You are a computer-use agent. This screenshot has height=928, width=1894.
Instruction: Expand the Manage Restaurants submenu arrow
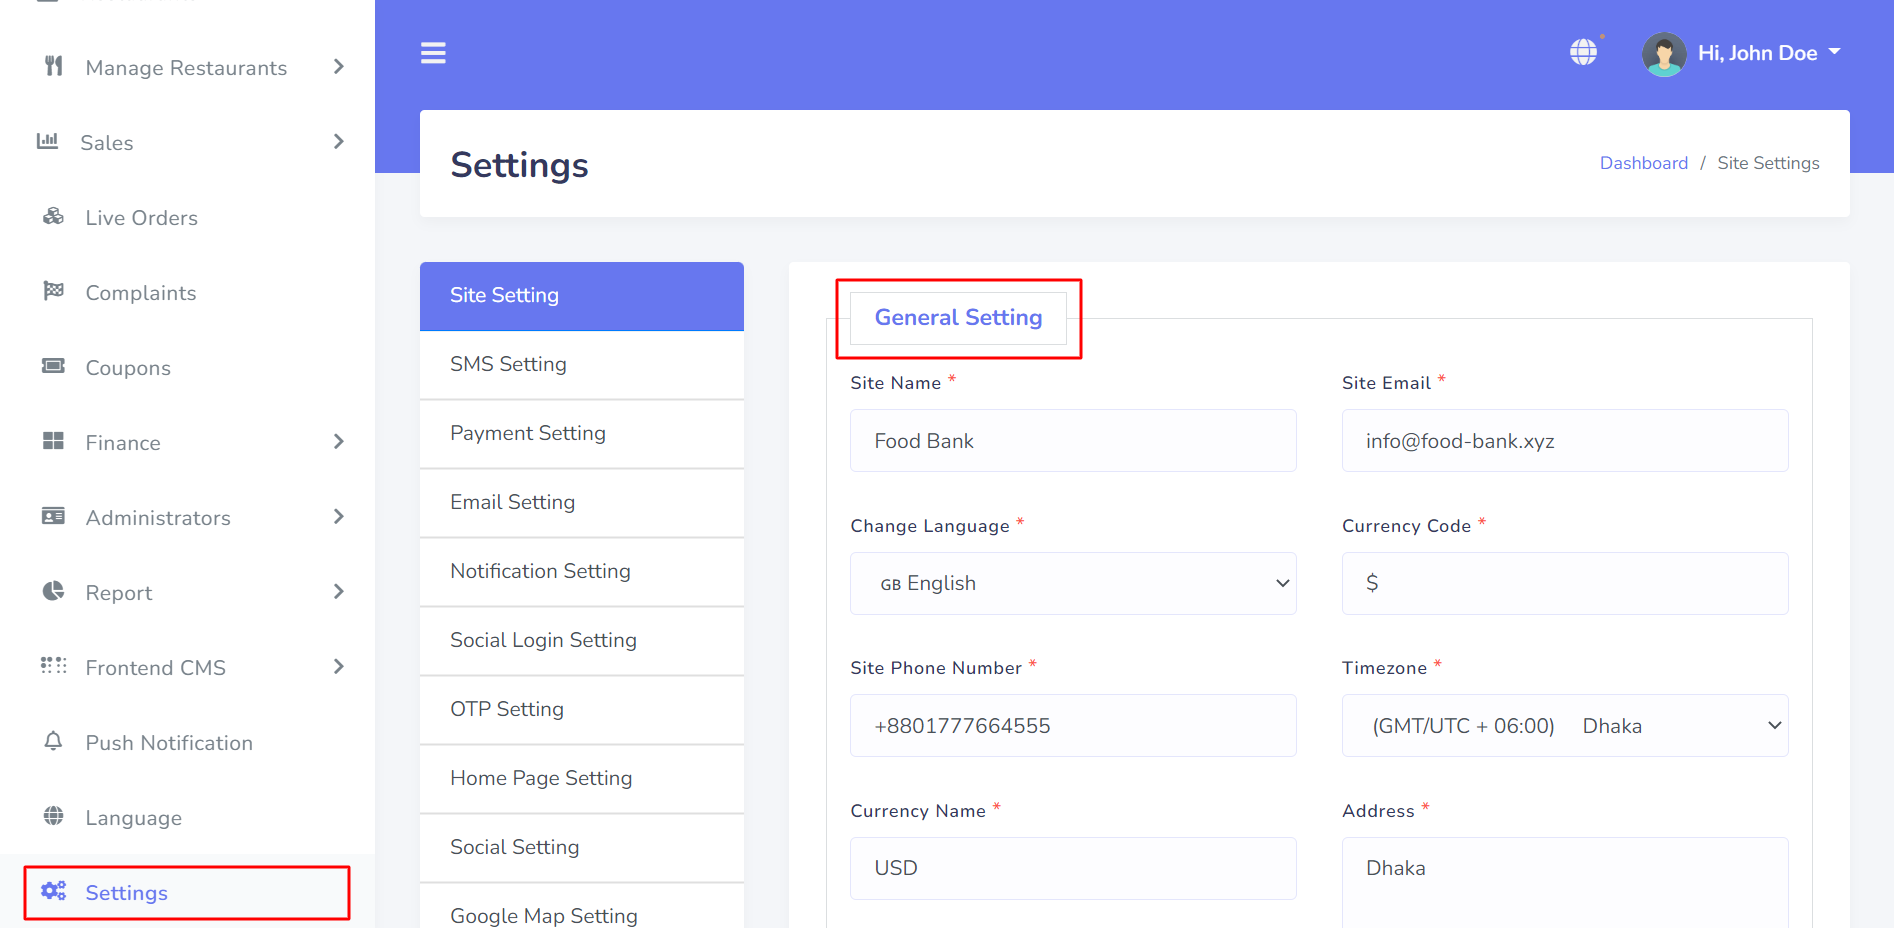[x=339, y=67]
